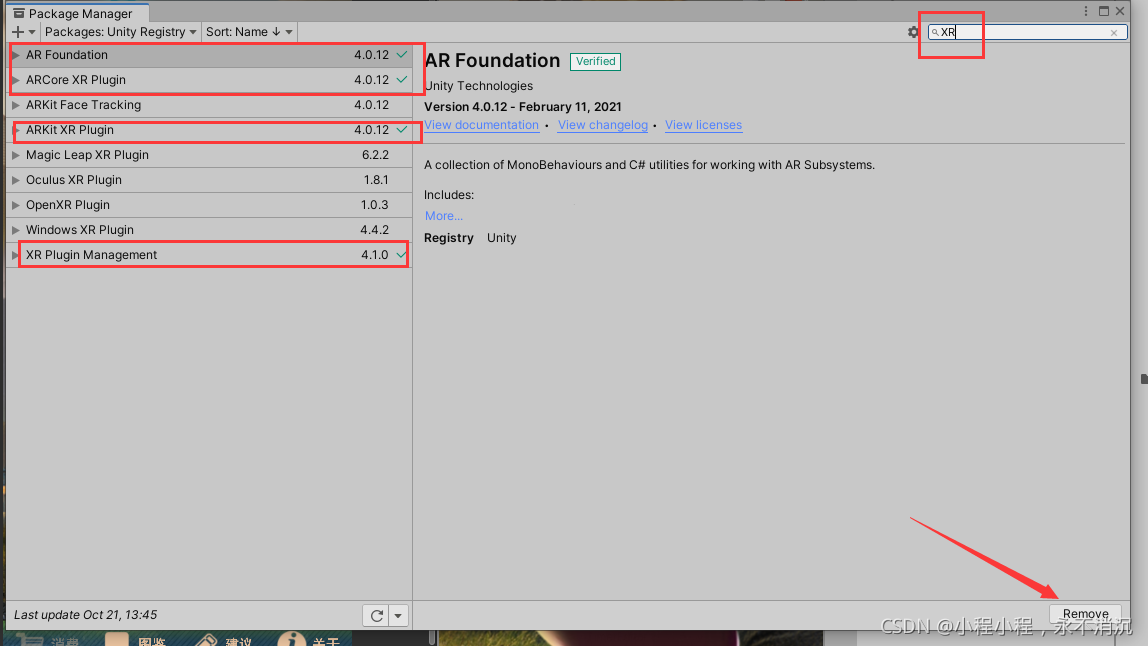Open the Packages: Unity Registry dropdown
Image resolution: width=1148 pixels, height=646 pixels.
coord(121,31)
